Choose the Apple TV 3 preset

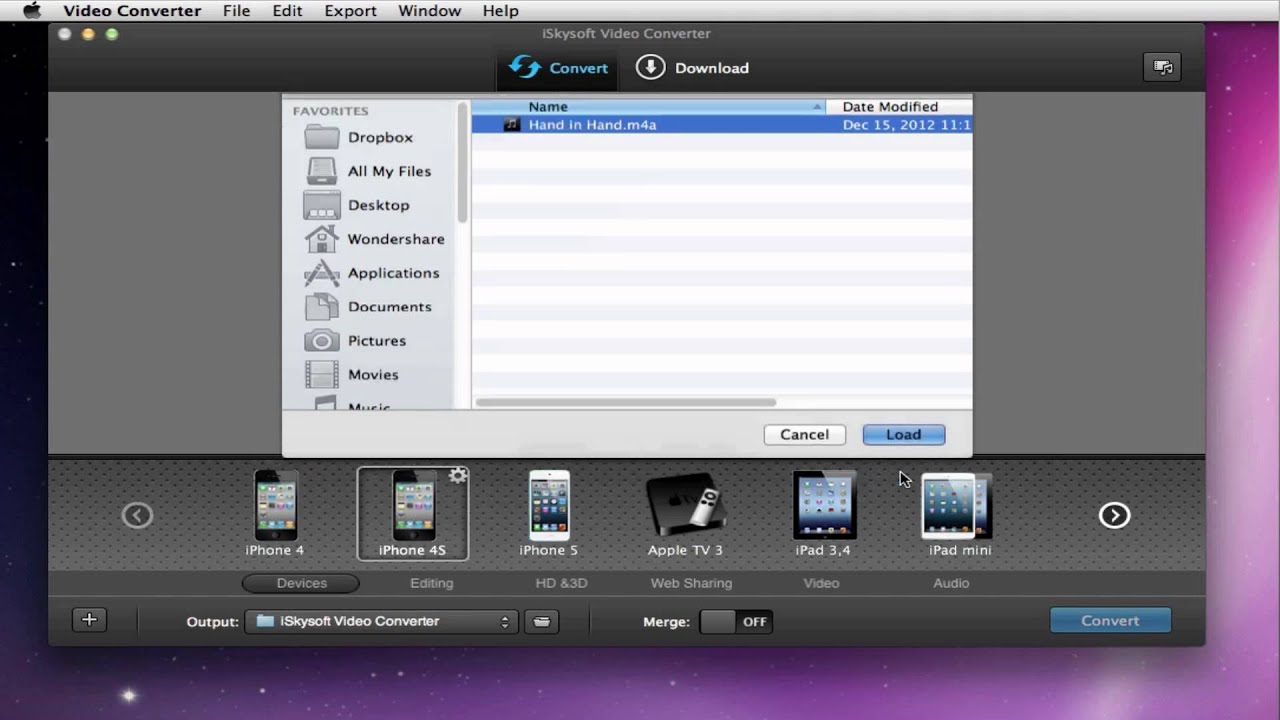(x=685, y=515)
